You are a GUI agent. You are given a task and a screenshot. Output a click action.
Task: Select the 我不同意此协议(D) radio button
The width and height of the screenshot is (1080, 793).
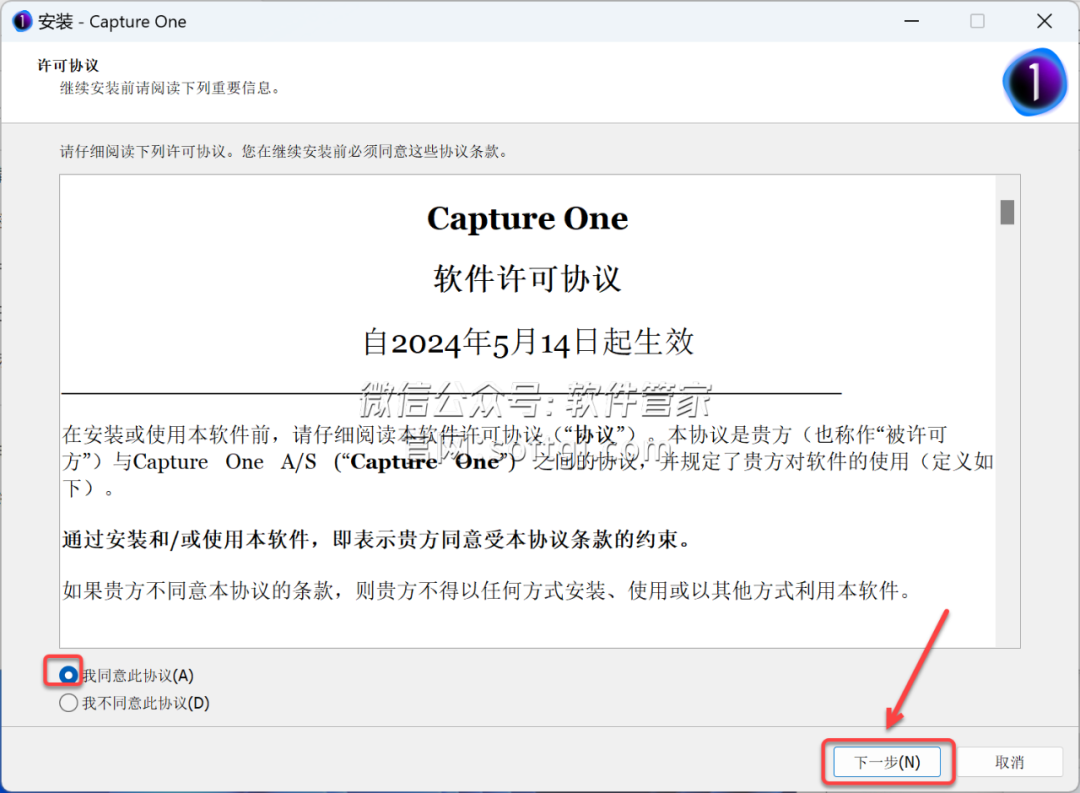[x=68, y=703]
